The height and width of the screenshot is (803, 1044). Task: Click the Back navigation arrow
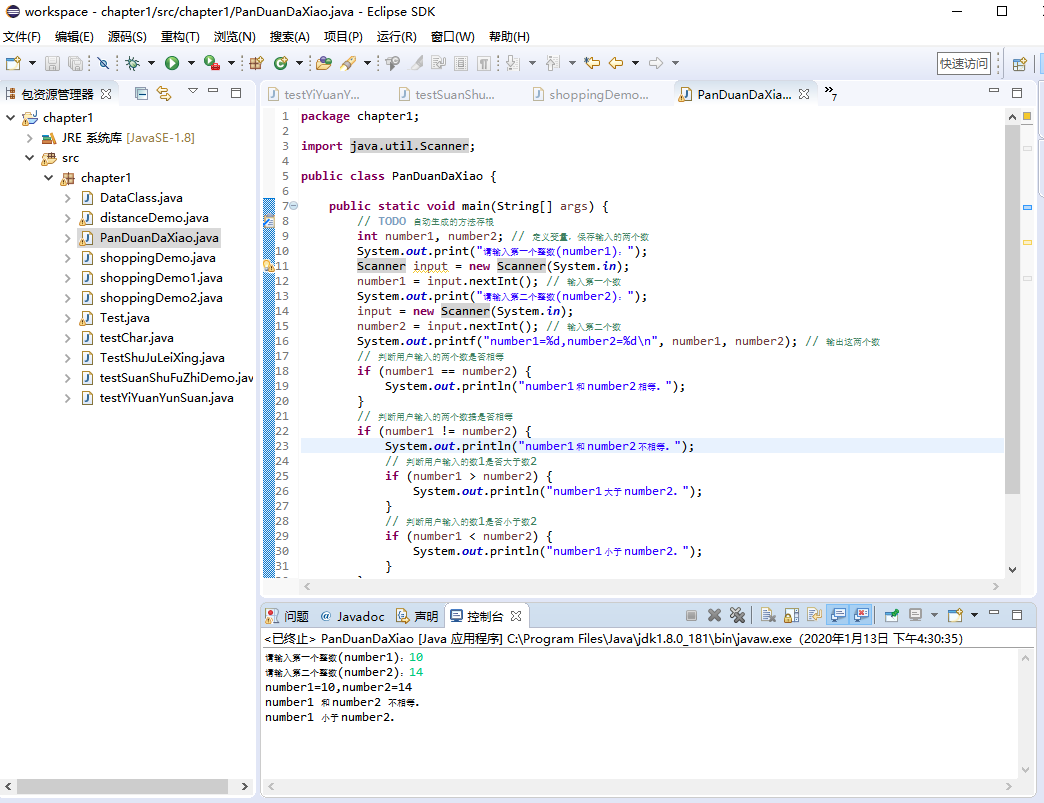tap(616, 63)
